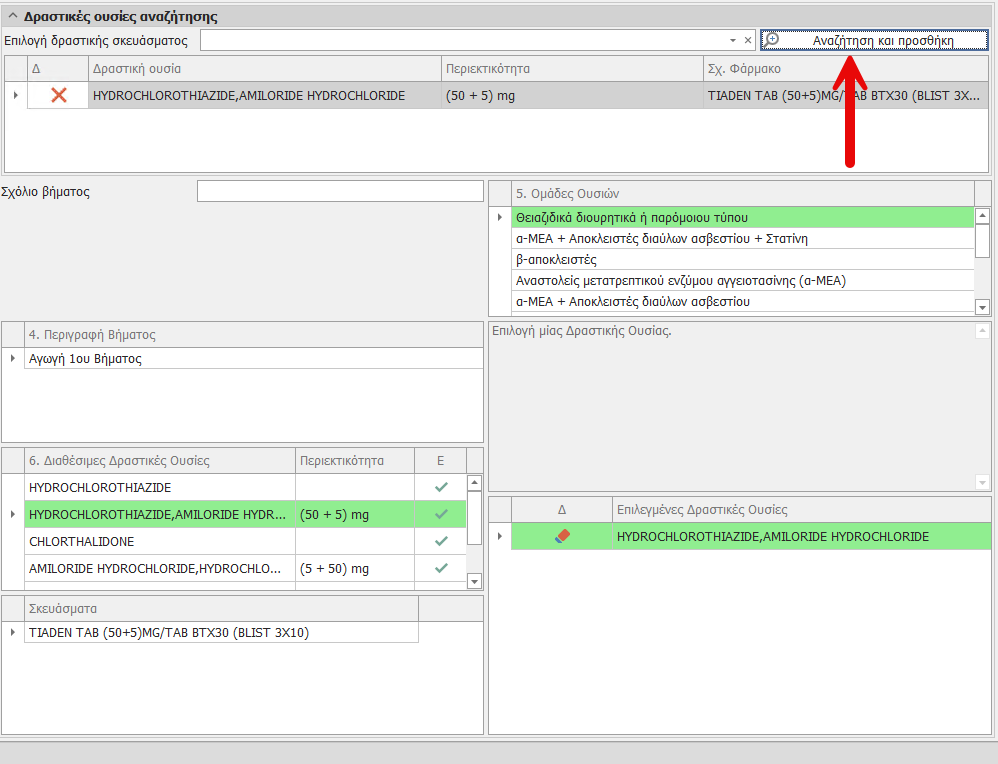Select α-ΜΕΑ + Αποκλειστές διαύλων ασβεστίου + Στατίνη
The height and width of the screenshot is (764, 998).
(661, 239)
